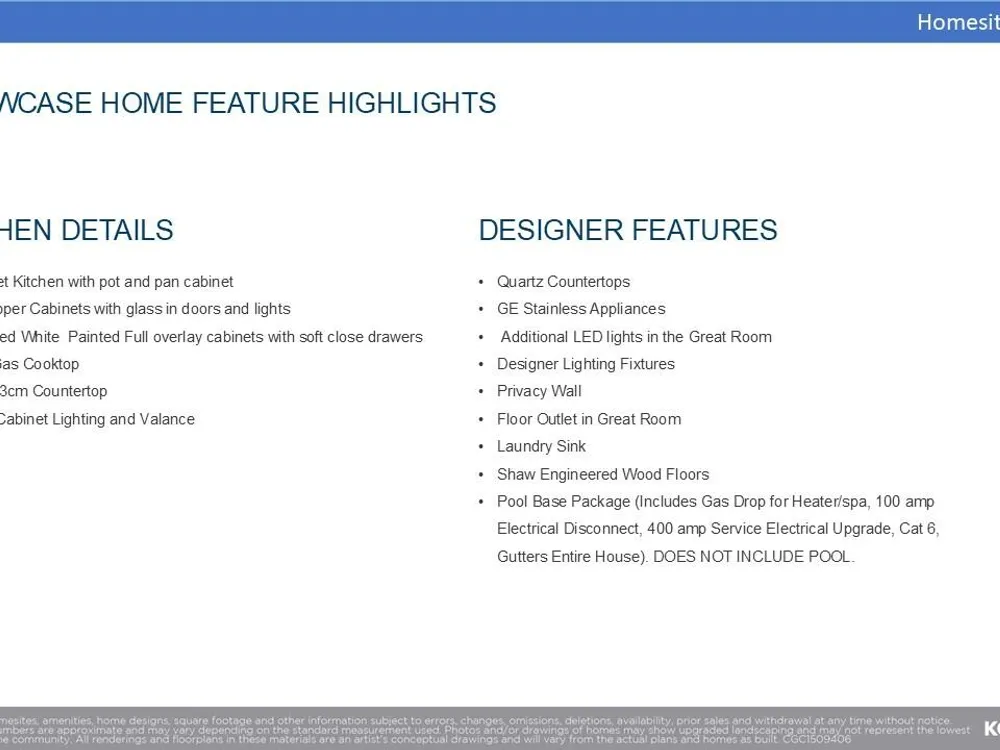The height and width of the screenshot is (750, 1000).
Task: Select the "Designer Lighting Fixtures" bullet
Action: tap(585, 364)
